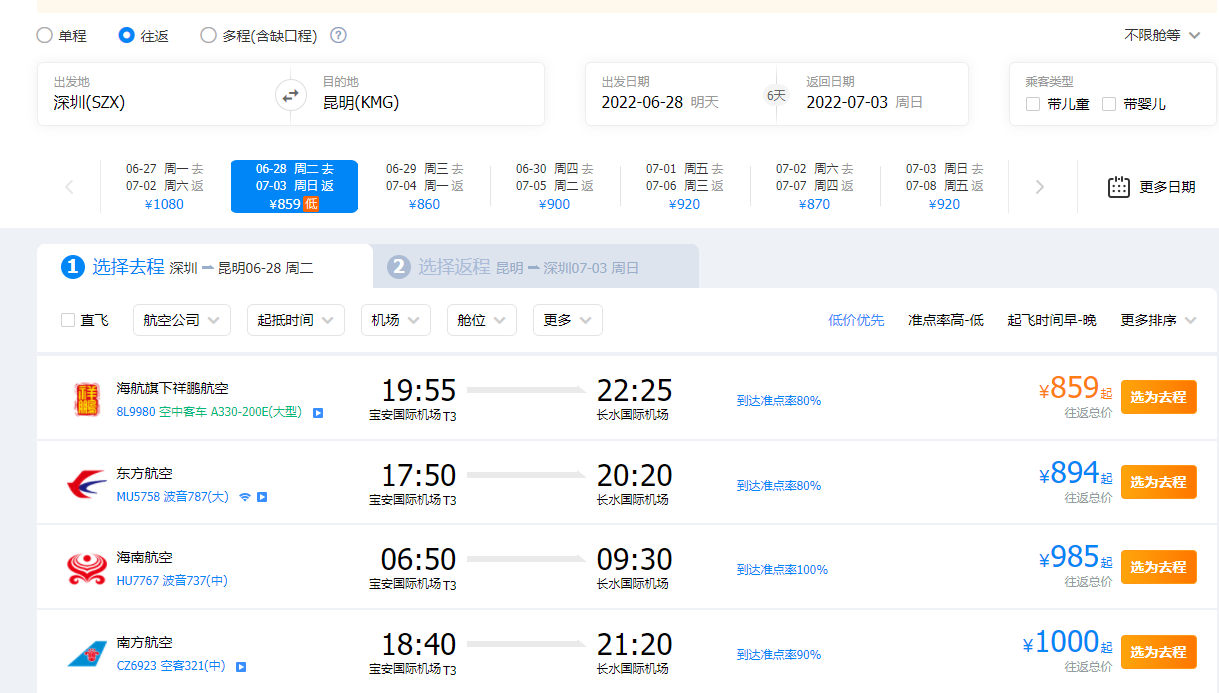Select the 06-30 date option ¥900
This screenshot has width=1219, height=693.
tap(554, 187)
